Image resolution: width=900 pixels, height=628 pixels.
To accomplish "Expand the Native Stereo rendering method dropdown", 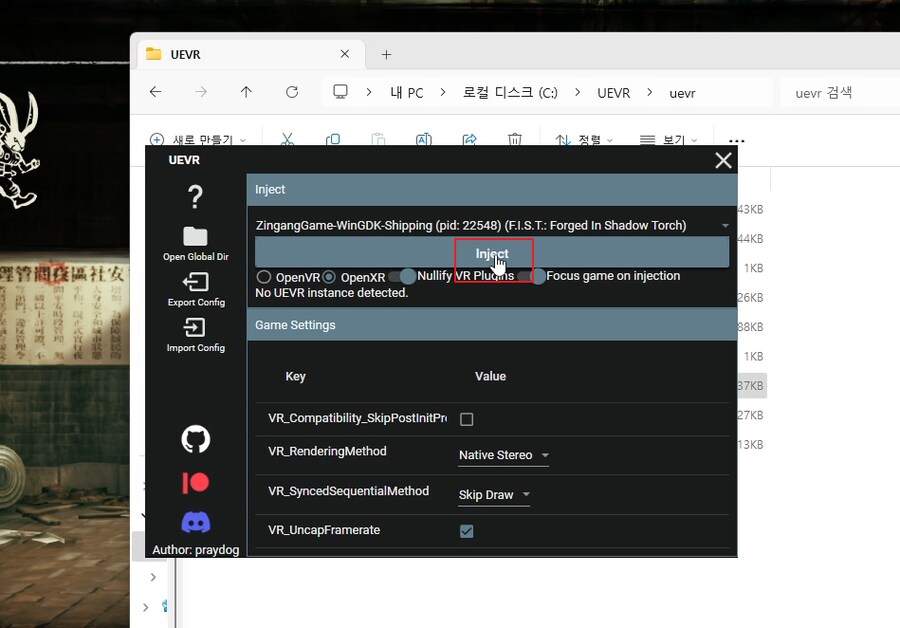I will [x=503, y=456].
